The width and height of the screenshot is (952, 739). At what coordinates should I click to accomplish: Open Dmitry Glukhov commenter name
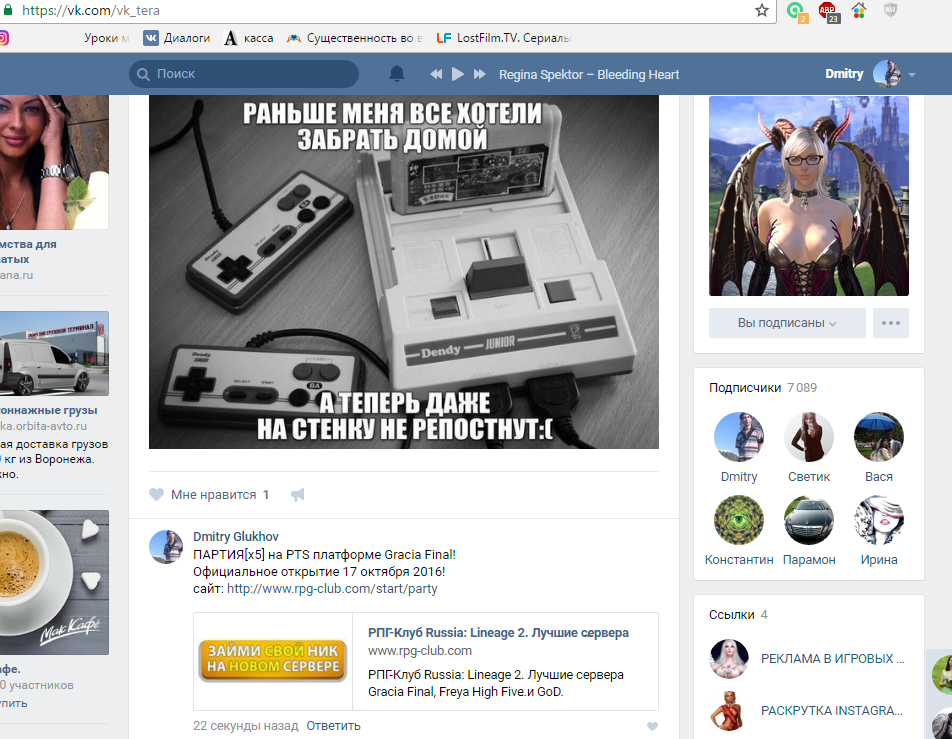click(236, 537)
